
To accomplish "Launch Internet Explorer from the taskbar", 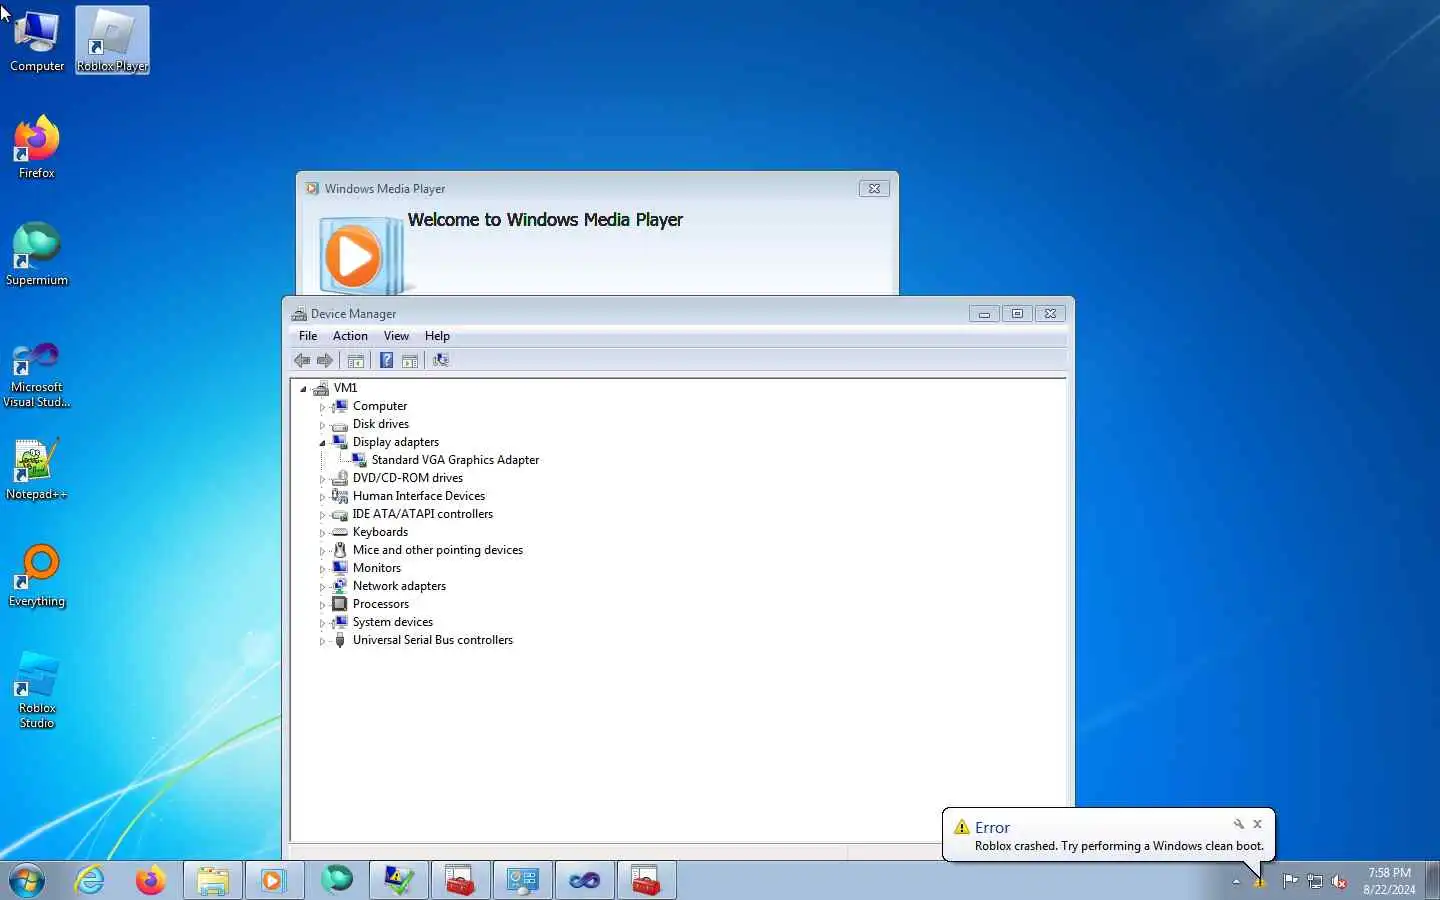I will pyautogui.click(x=90, y=881).
